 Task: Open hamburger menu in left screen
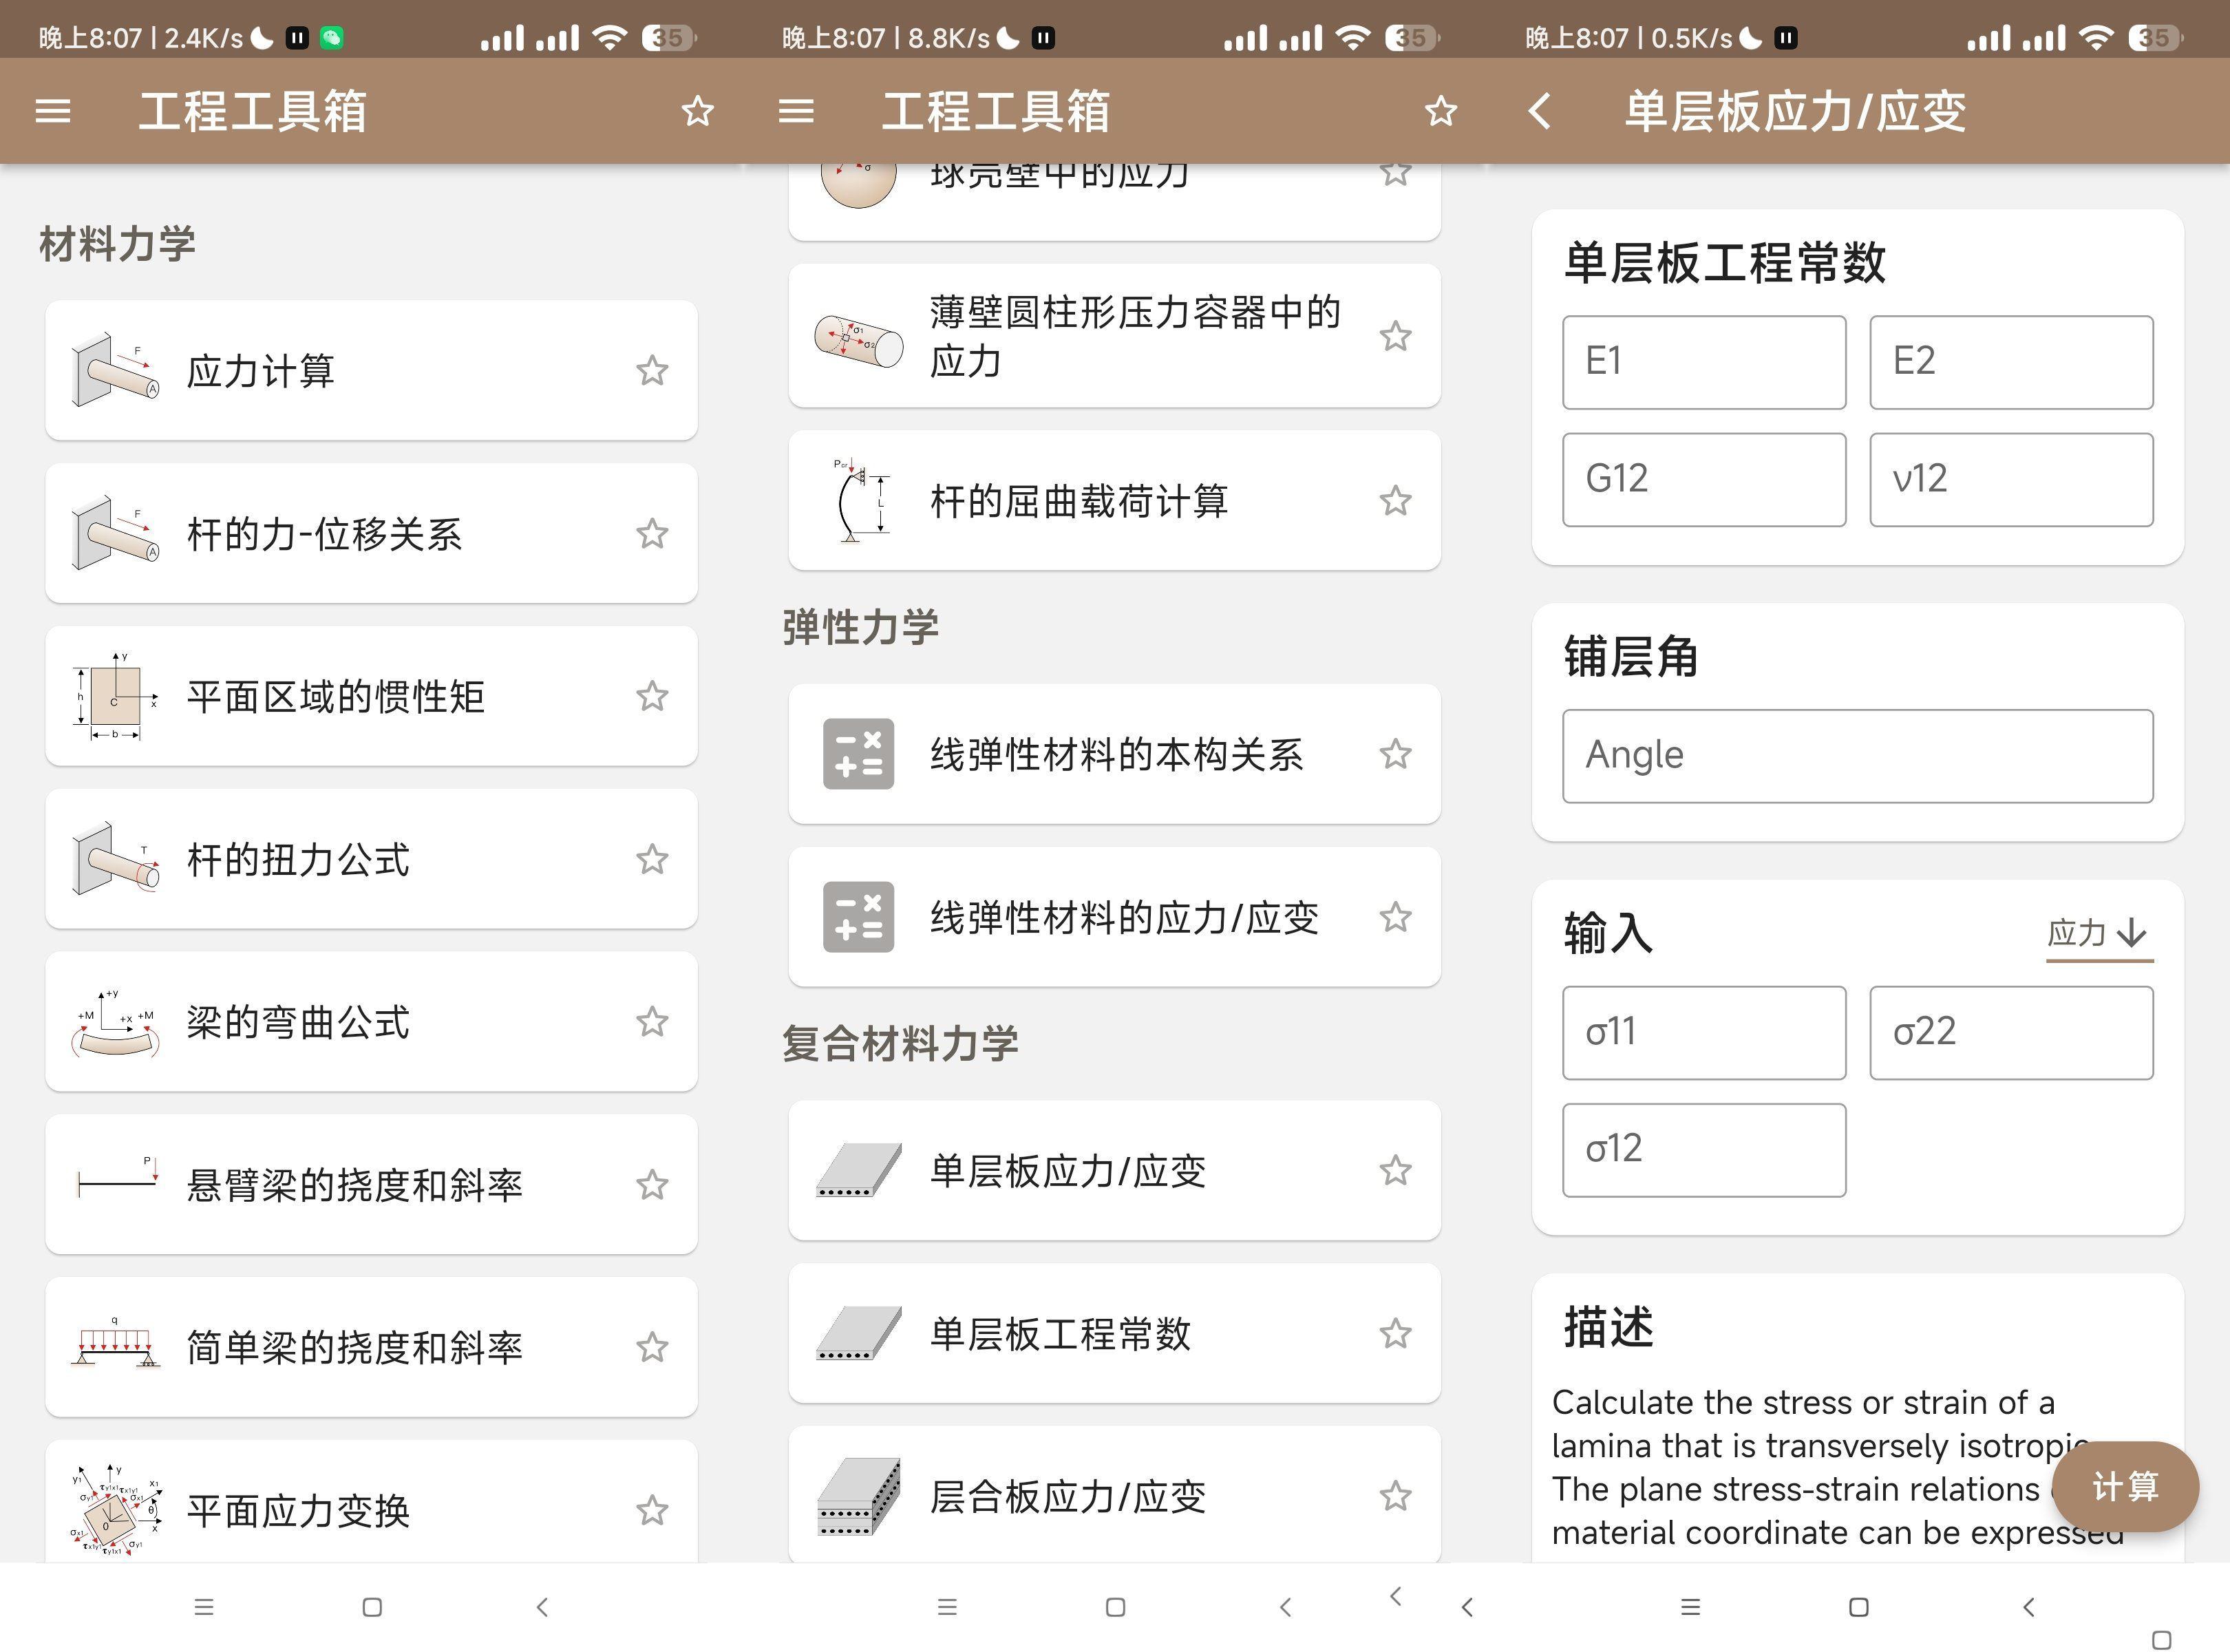[53, 111]
